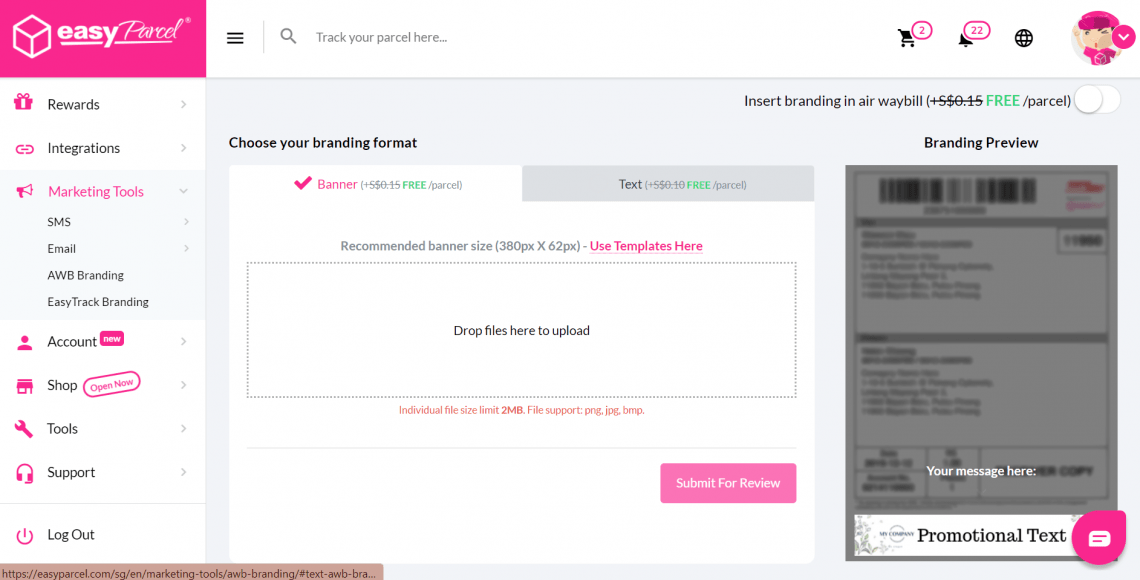Open the shopping cart icon

click(906, 38)
